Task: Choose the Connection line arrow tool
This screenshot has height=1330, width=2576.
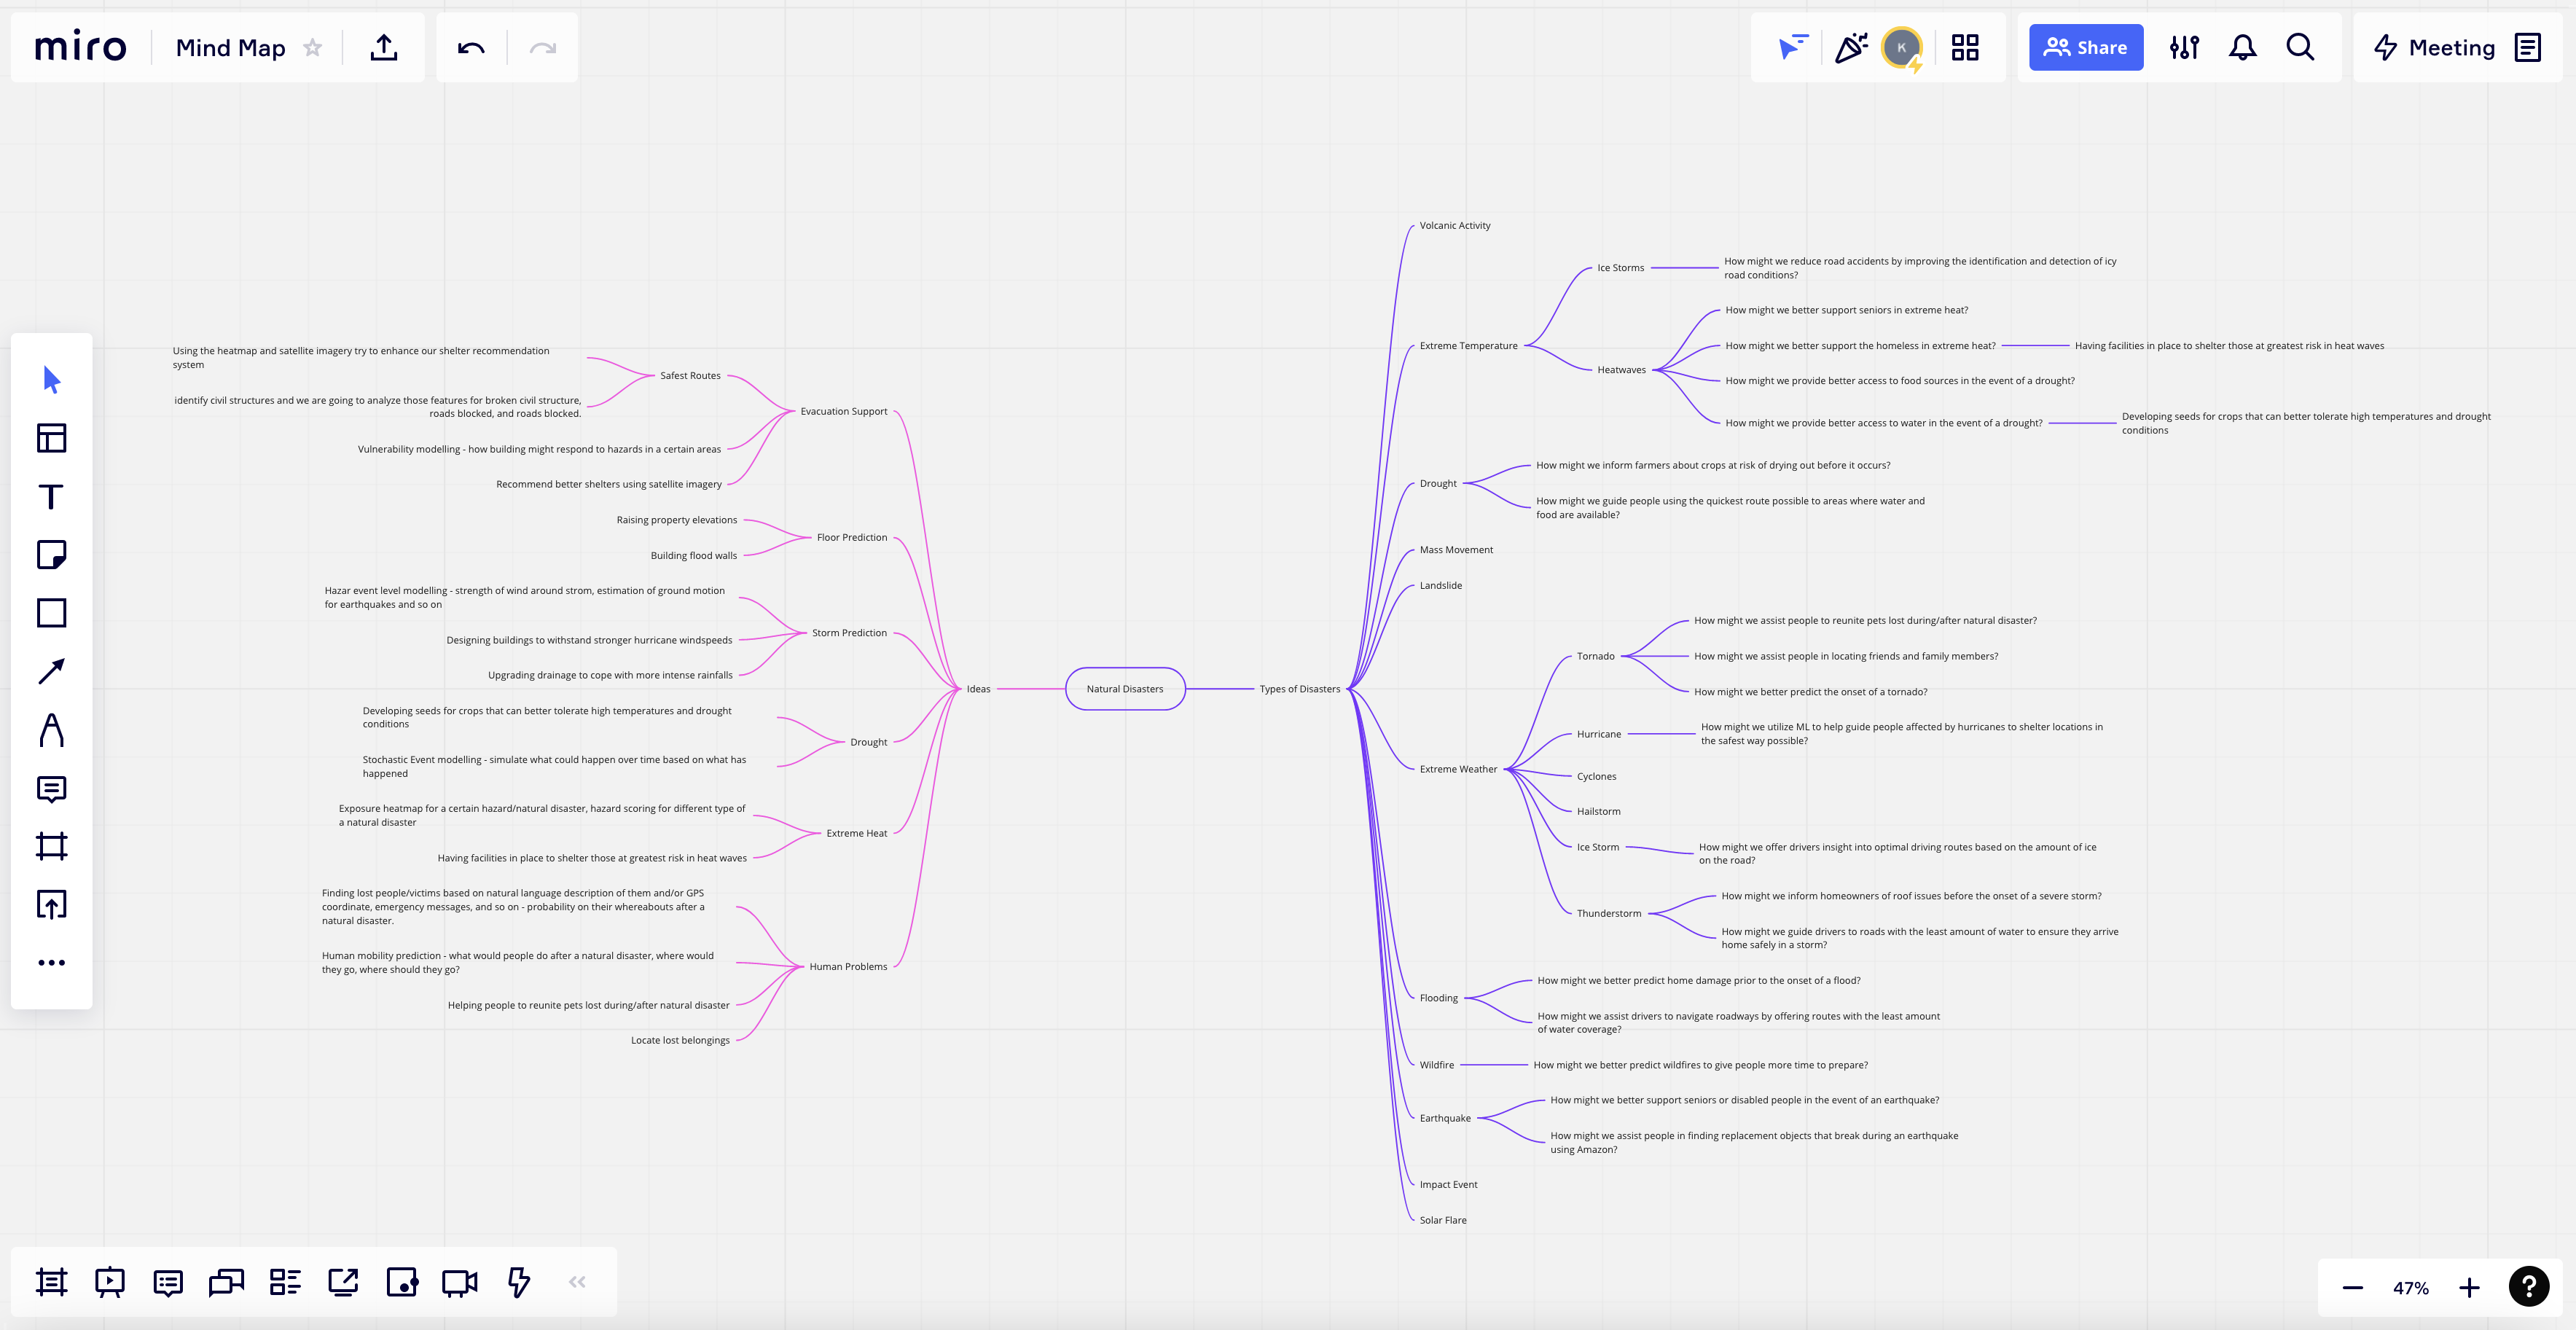Action: pyautogui.click(x=51, y=671)
